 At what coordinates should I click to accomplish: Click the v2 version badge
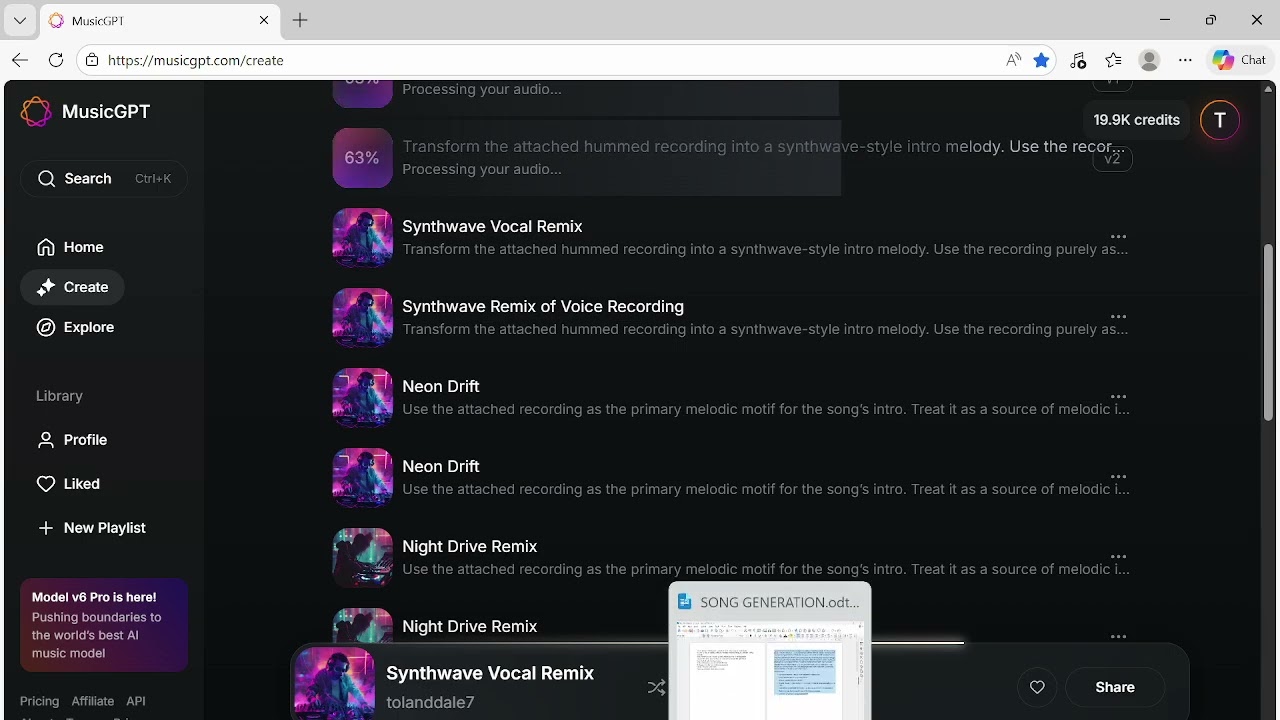point(1112,159)
